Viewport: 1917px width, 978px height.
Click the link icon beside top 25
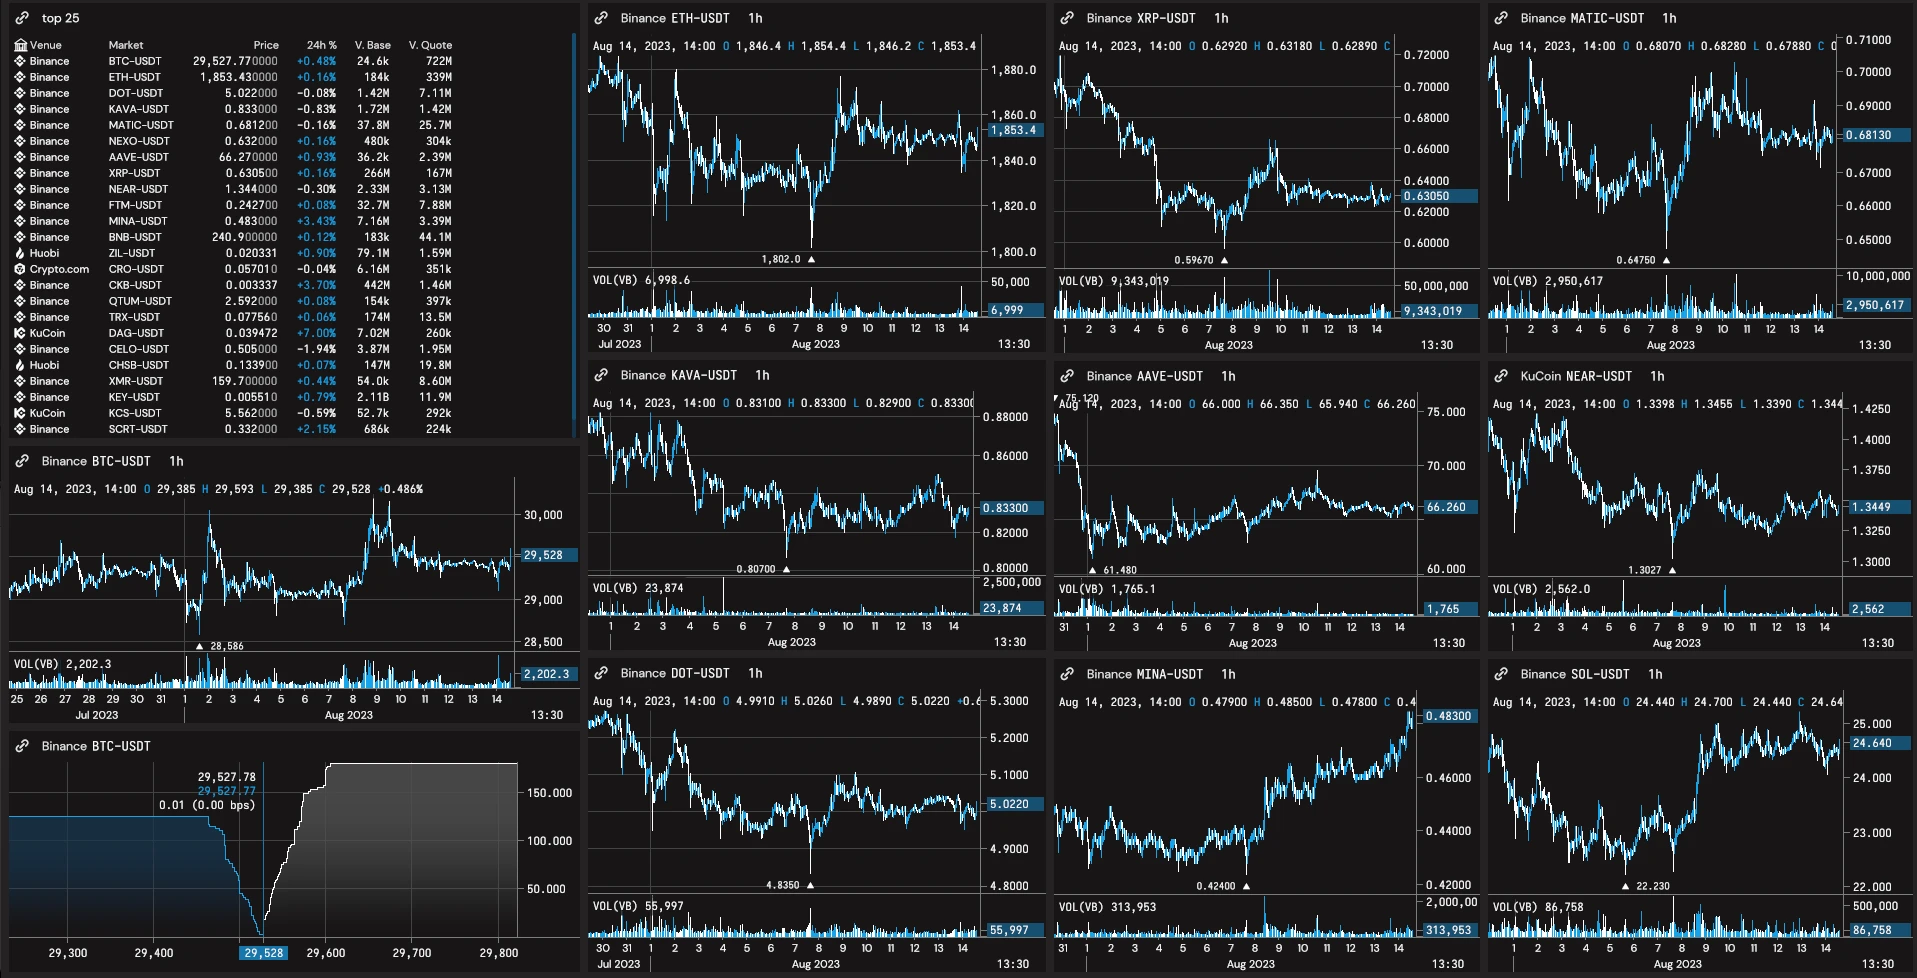(x=22, y=18)
